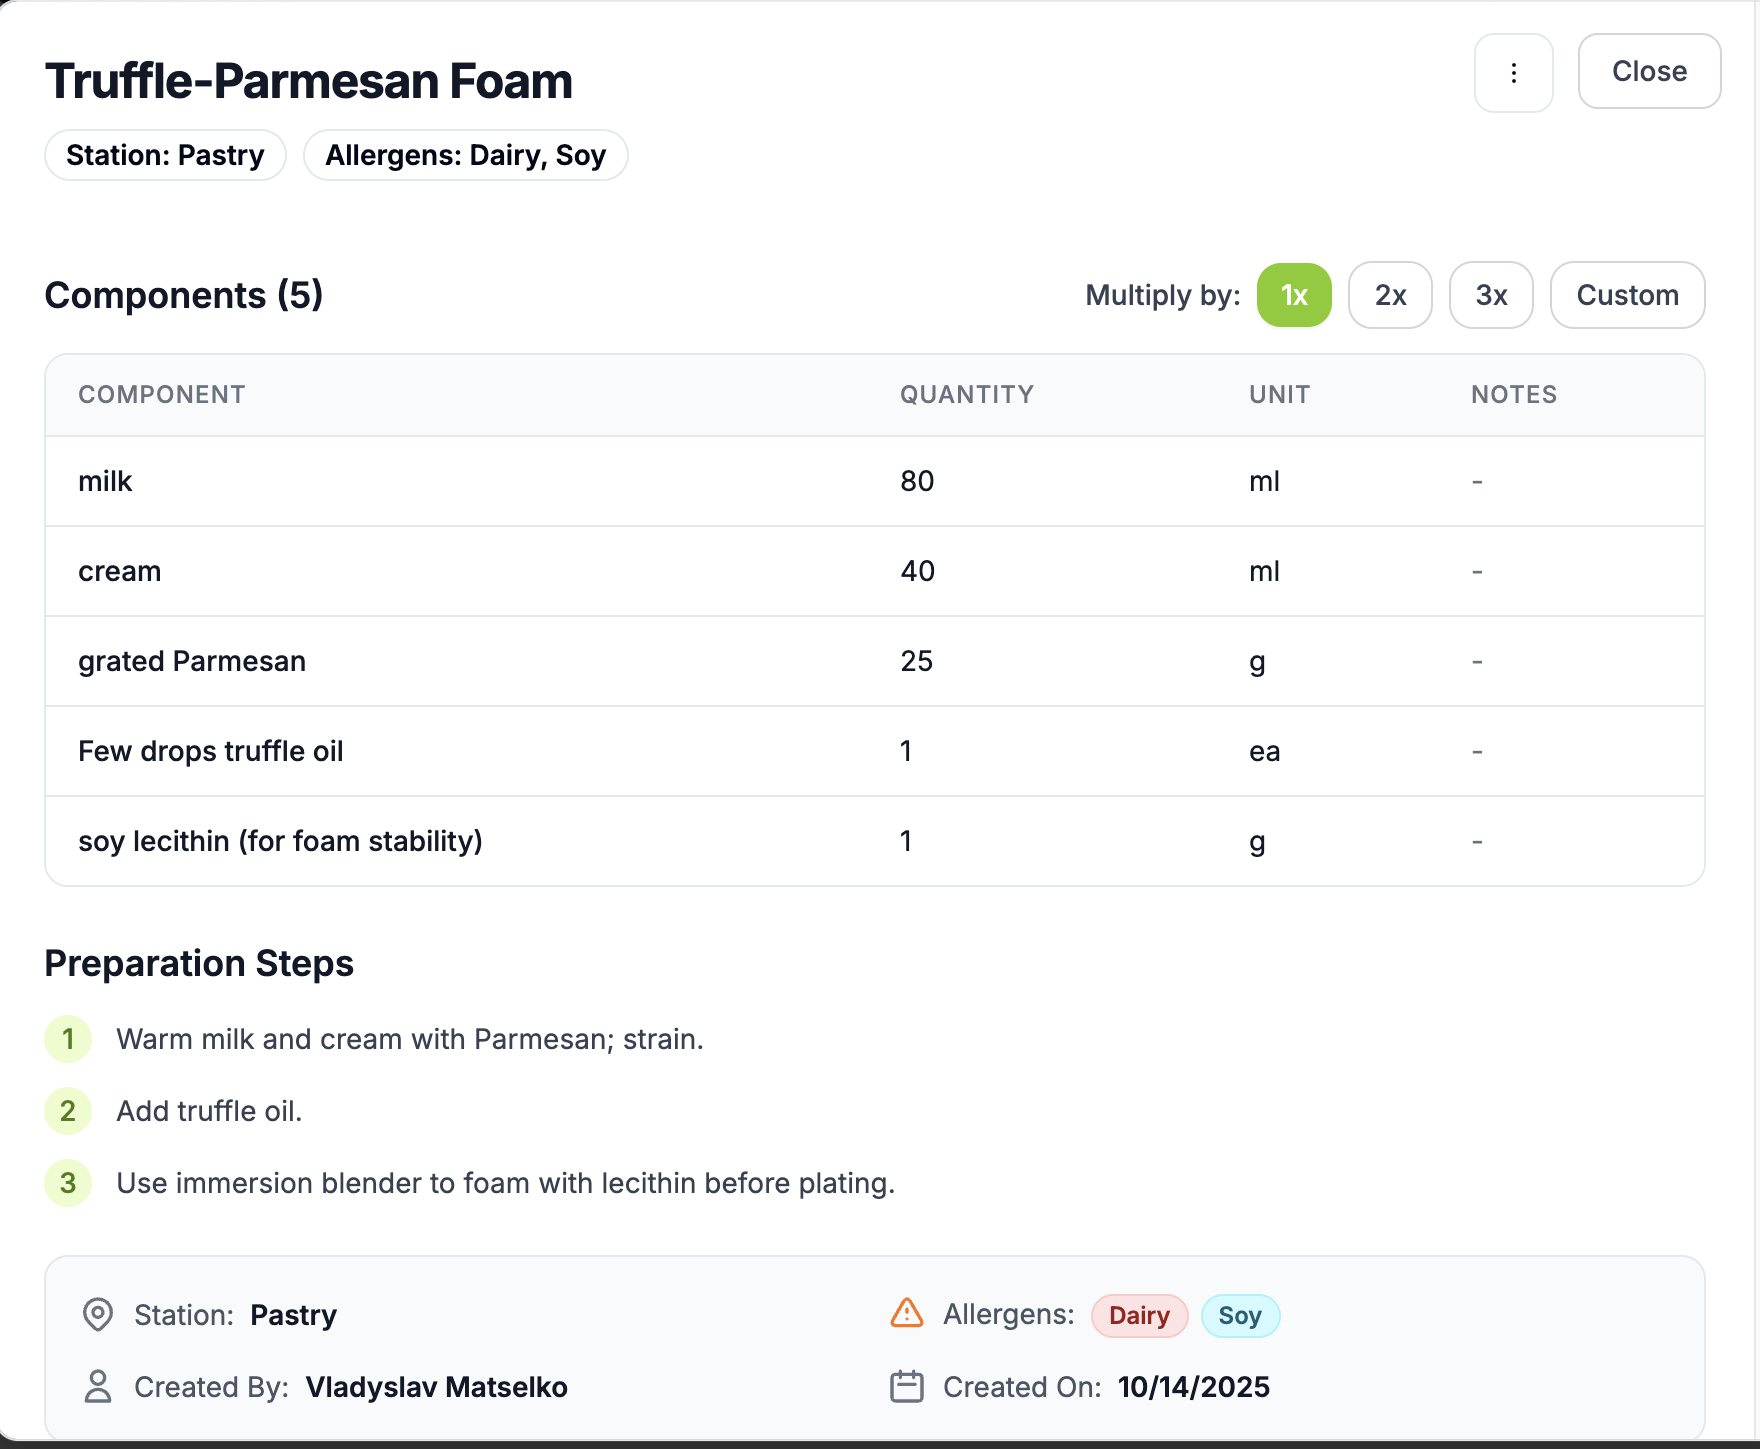Click the Quantity column header

tap(966, 394)
